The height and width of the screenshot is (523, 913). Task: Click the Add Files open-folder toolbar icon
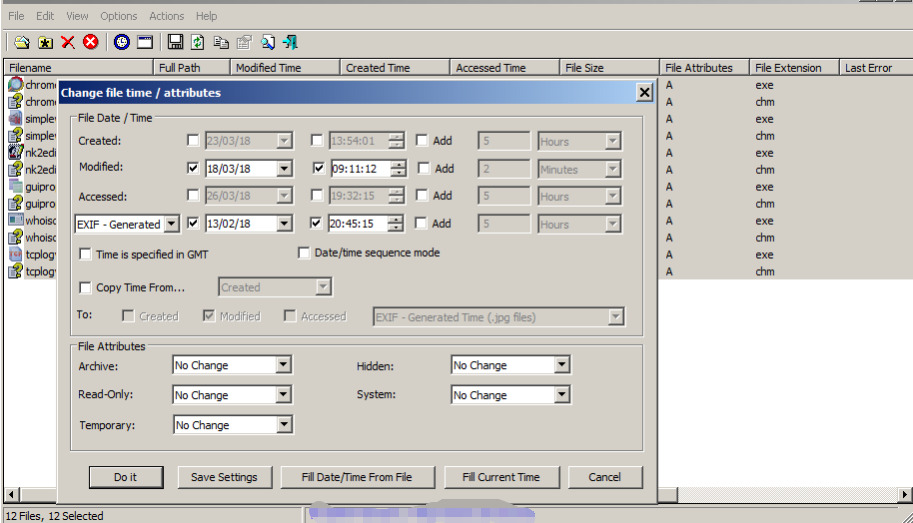(21, 42)
